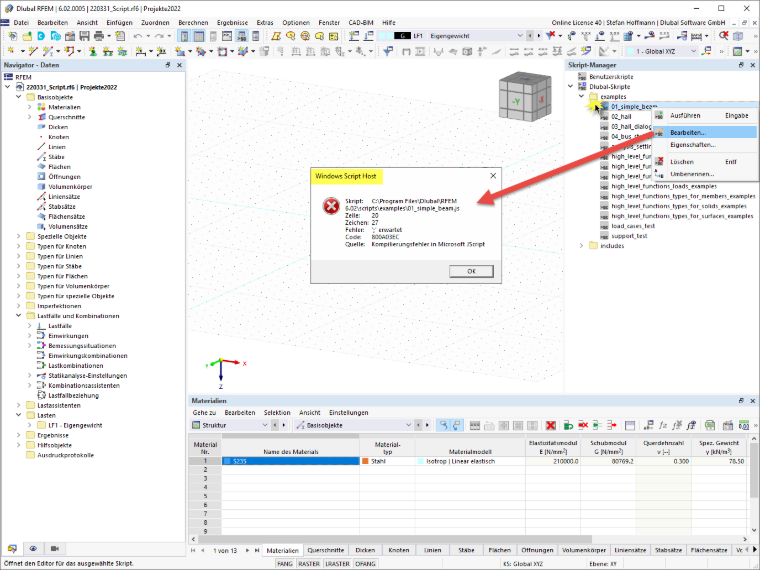The width and height of the screenshot is (760, 570).
Task: Click the new line star icon in toolbar
Action: point(32,51)
